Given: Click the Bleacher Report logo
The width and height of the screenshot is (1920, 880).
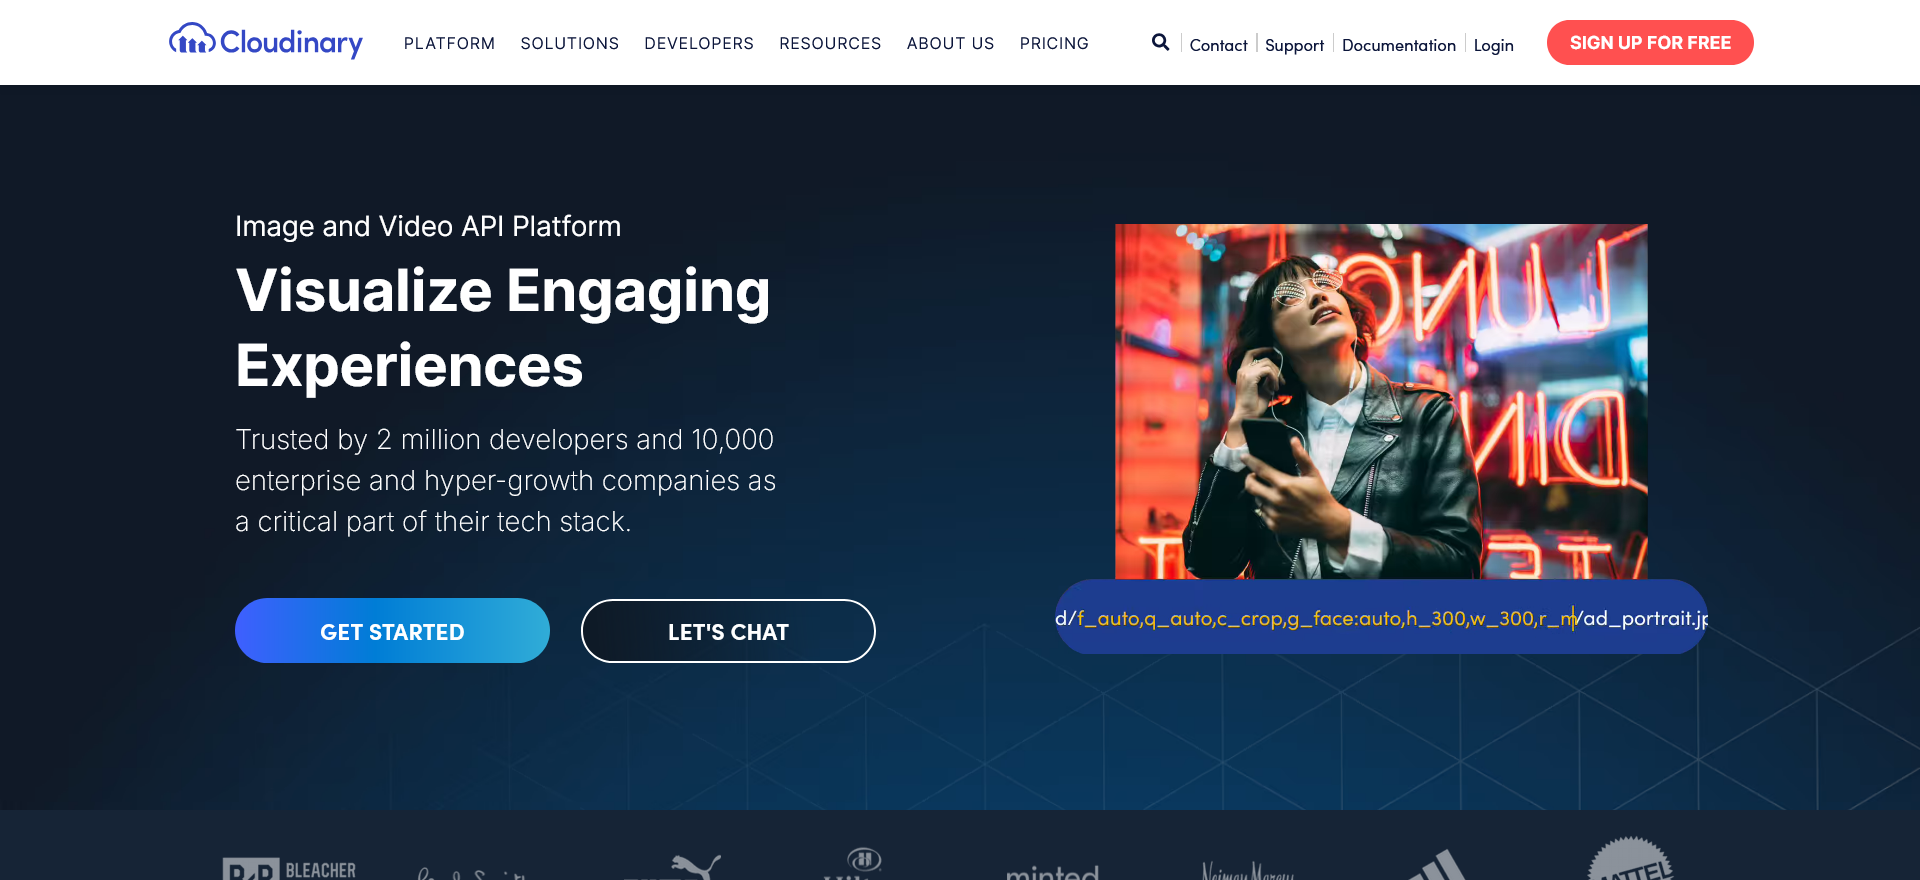Looking at the screenshot, I should pos(290,868).
